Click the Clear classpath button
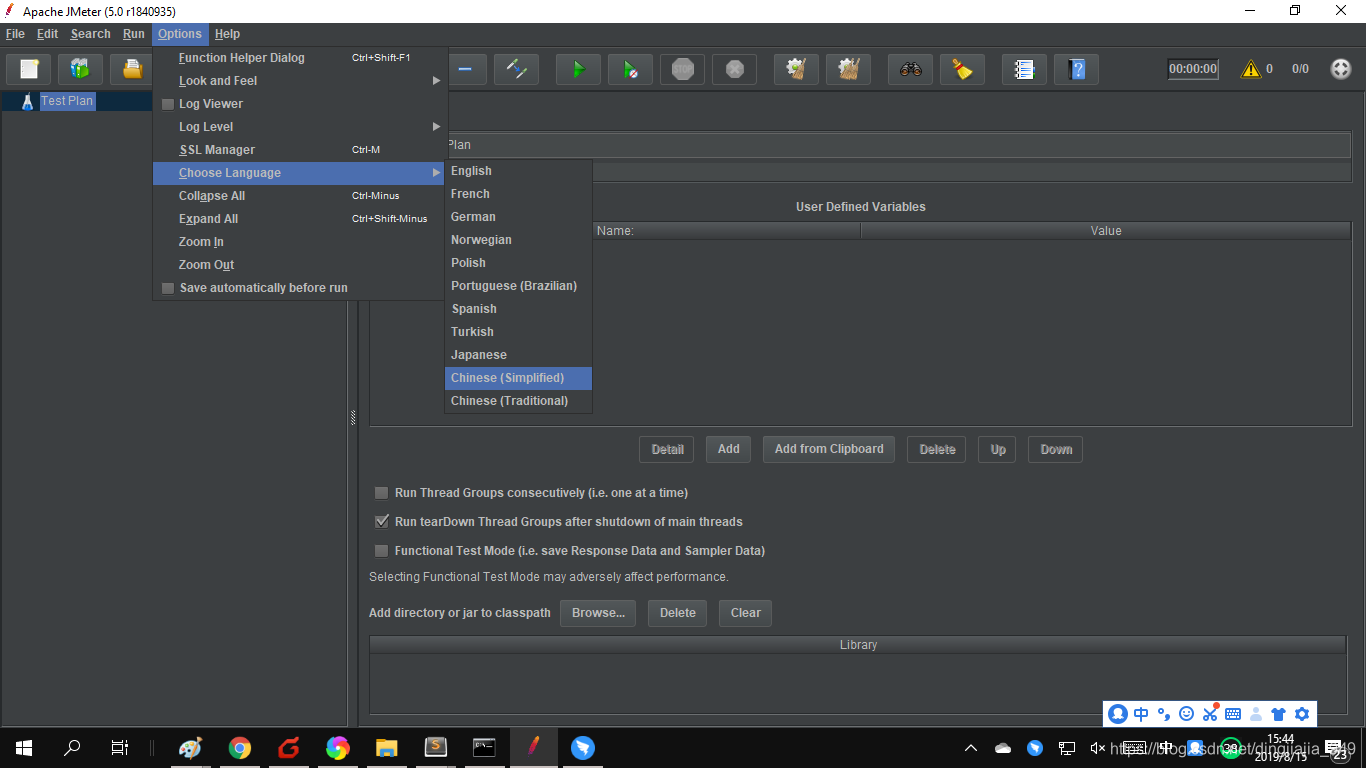The height and width of the screenshot is (768, 1366). pos(745,613)
